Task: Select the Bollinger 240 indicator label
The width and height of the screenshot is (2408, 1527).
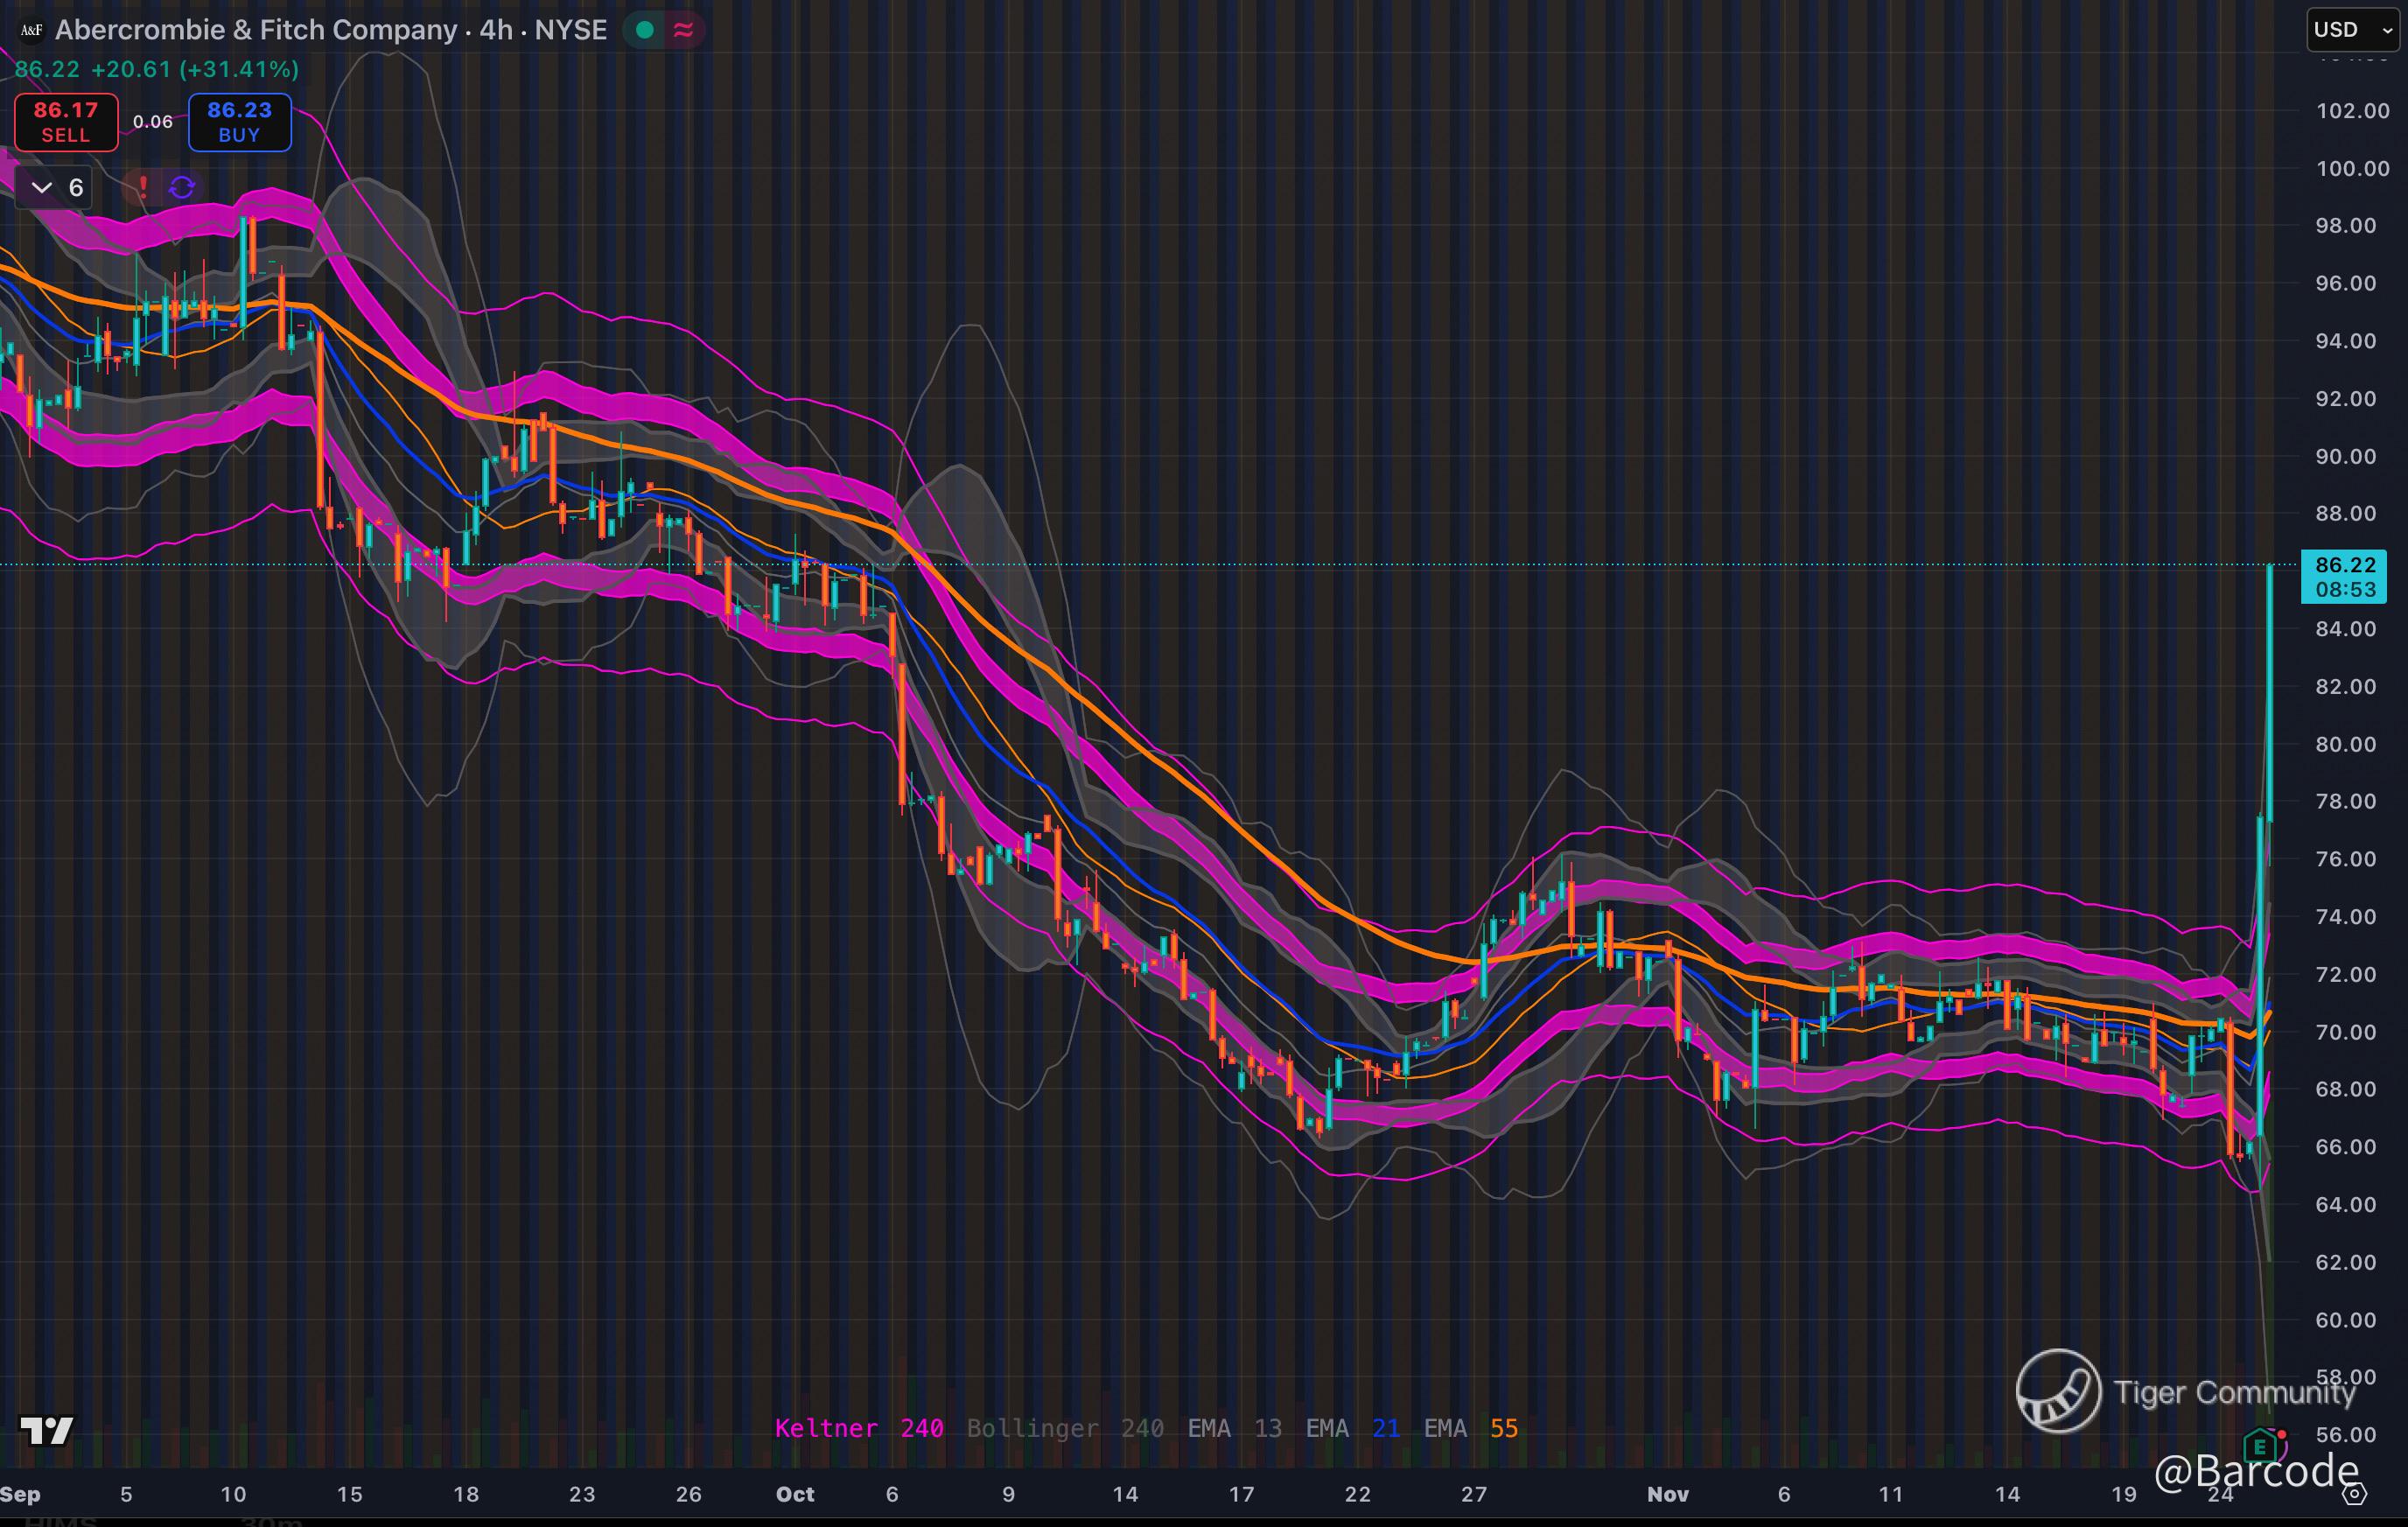Action: click(x=1064, y=1428)
